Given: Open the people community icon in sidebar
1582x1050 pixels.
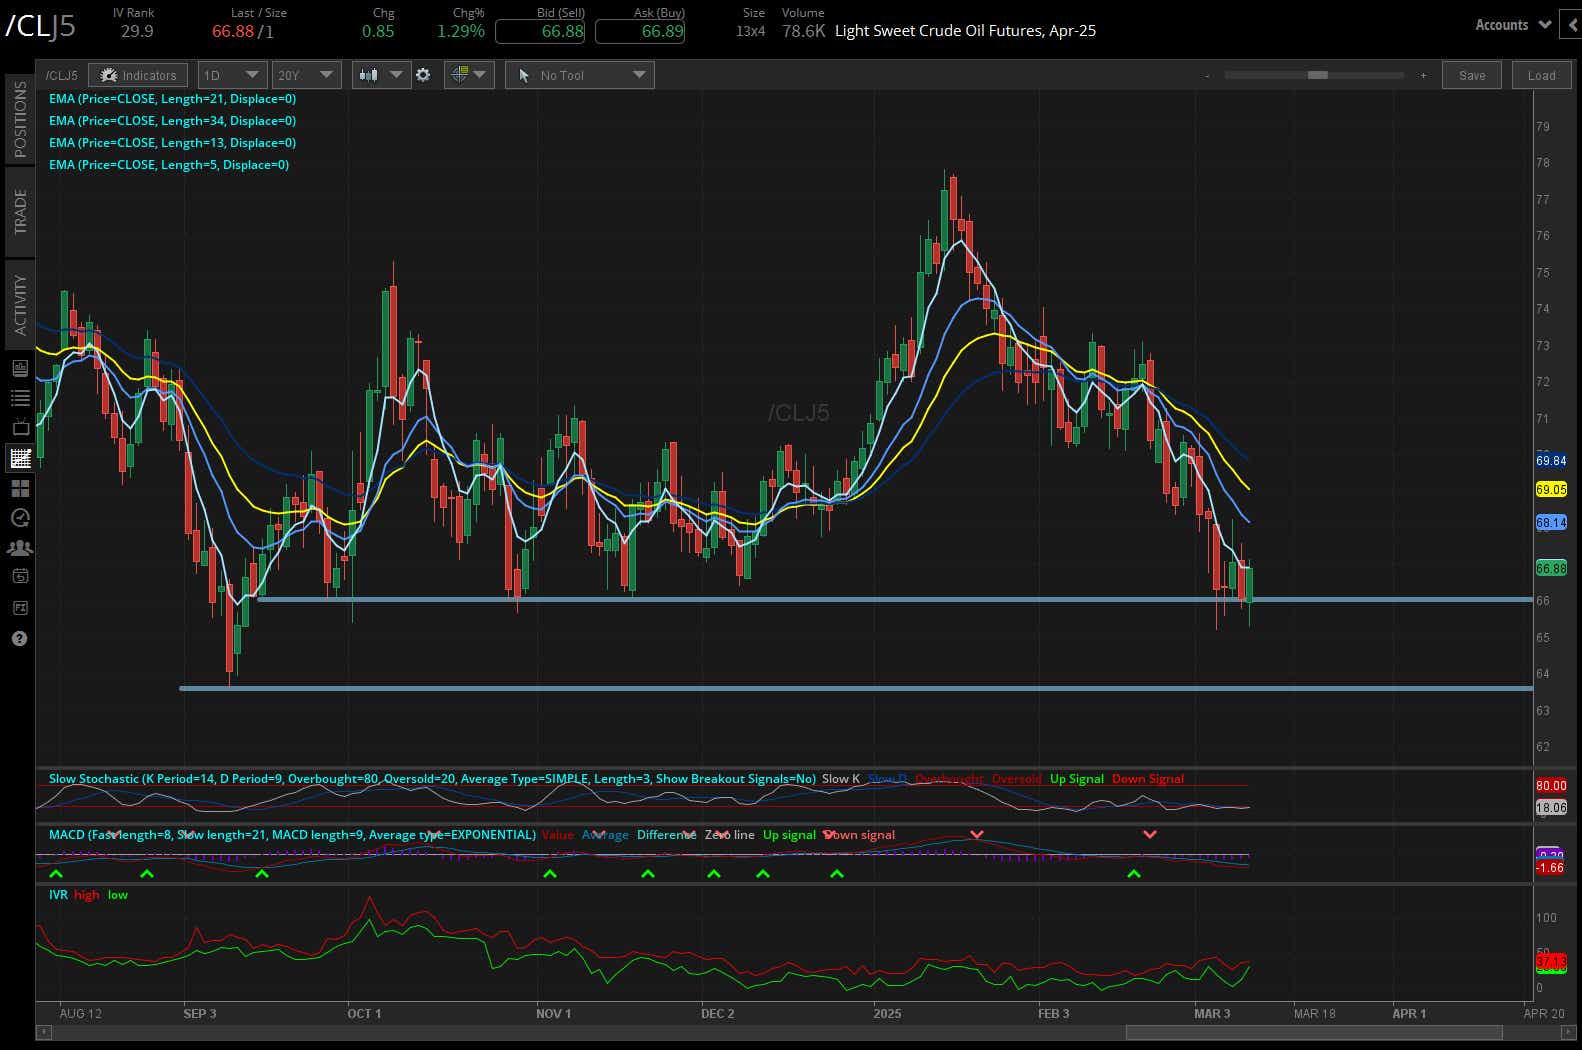Looking at the screenshot, I should click(x=20, y=548).
